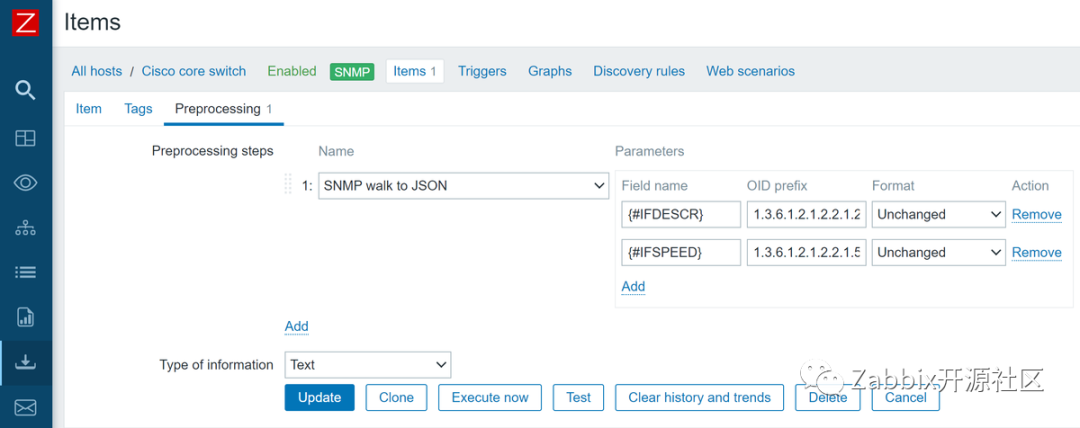Screen dimensions: 1080x428
Task: Open Type of information dropdown
Action: click(367, 365)
